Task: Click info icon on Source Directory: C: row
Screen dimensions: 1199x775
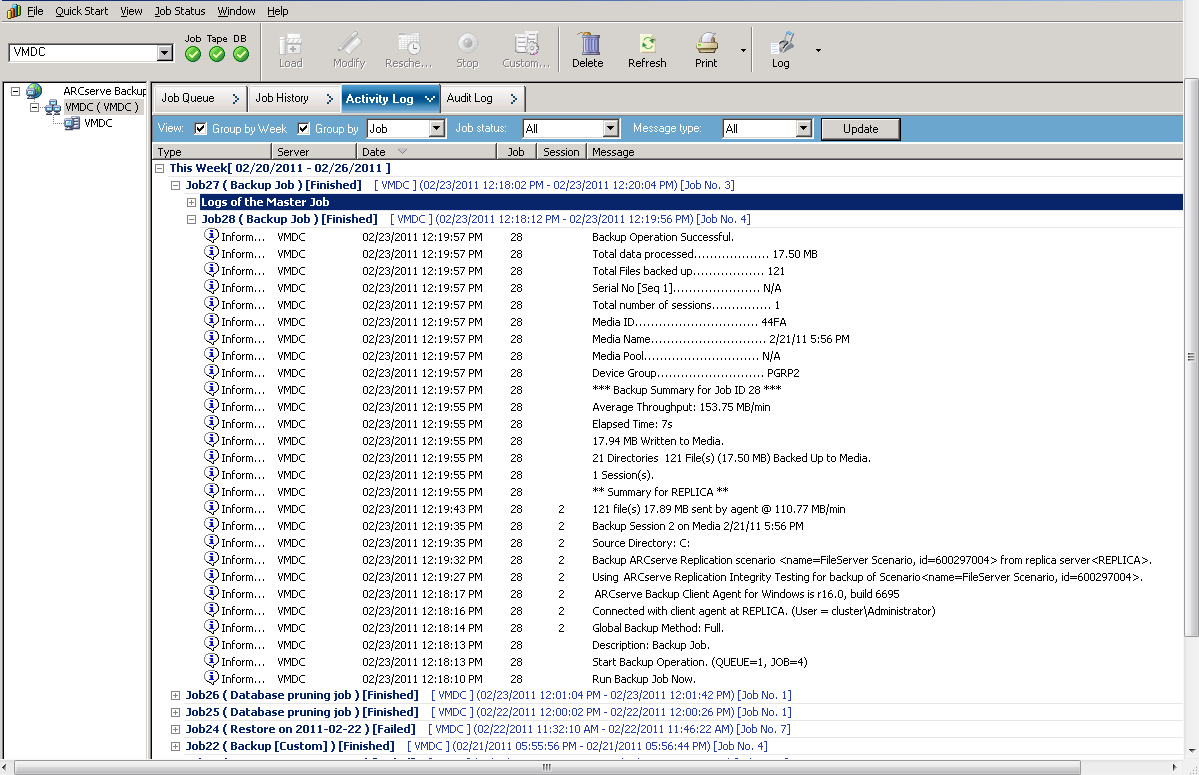Action: [212, 542]
